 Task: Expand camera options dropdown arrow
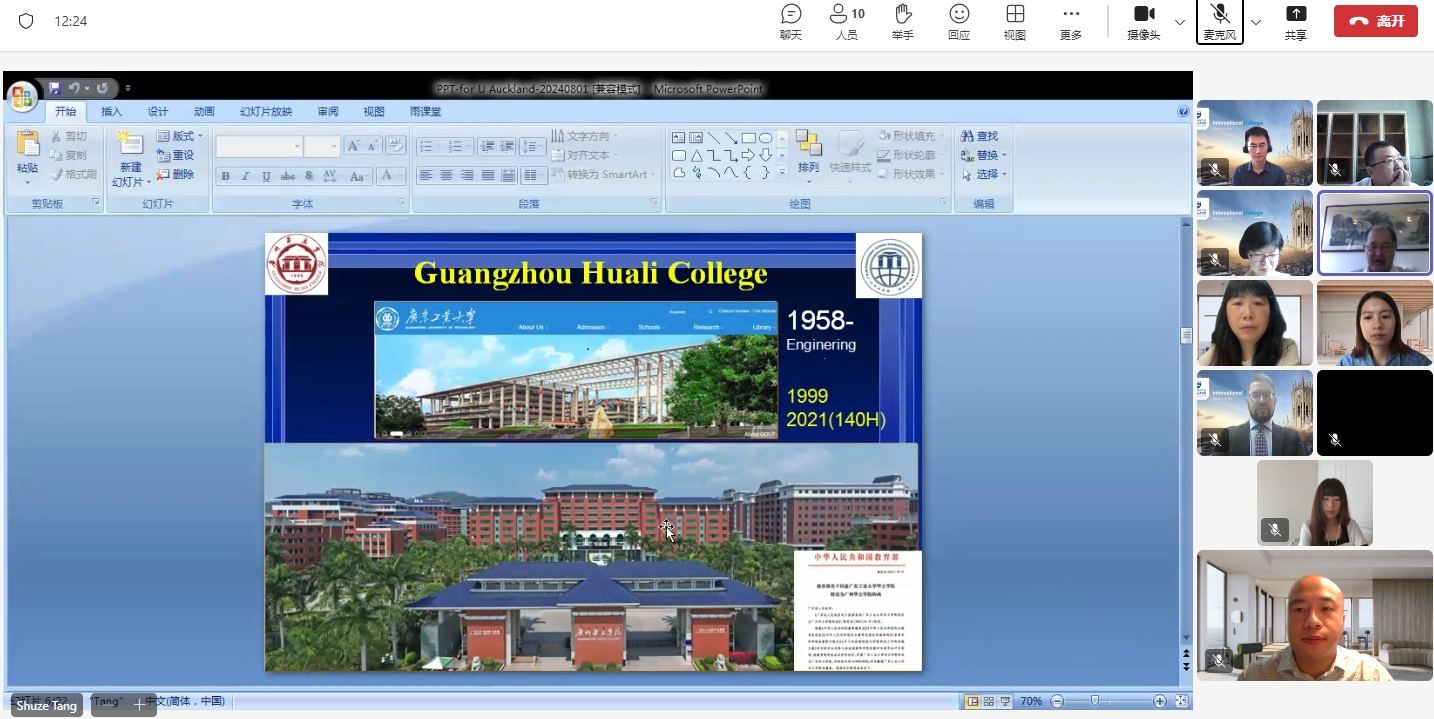pyautogui.click(x=1180, y=22)
